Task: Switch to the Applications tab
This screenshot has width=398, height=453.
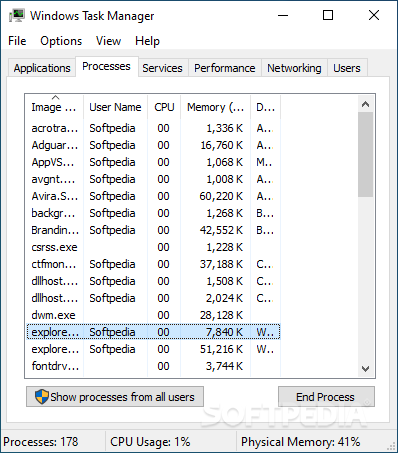Action: (x=42, y=68)
